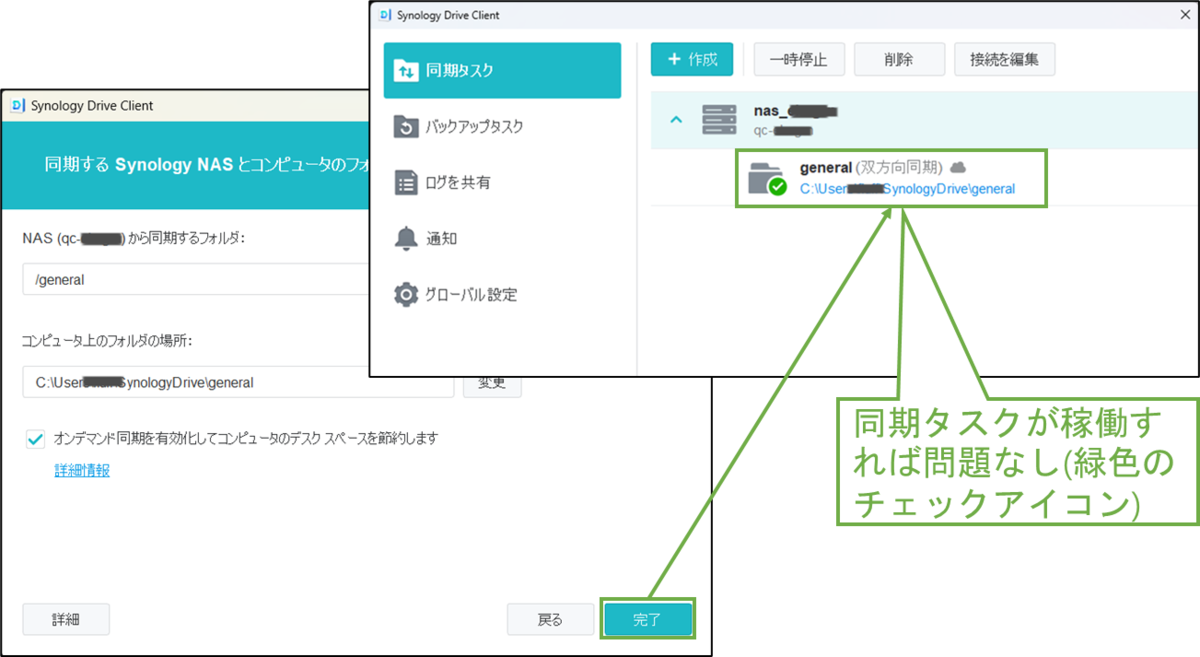Viewport: 1200px width, 657px height.
Task: Click the NAS server icon
Action: click(x=718, y=120)
